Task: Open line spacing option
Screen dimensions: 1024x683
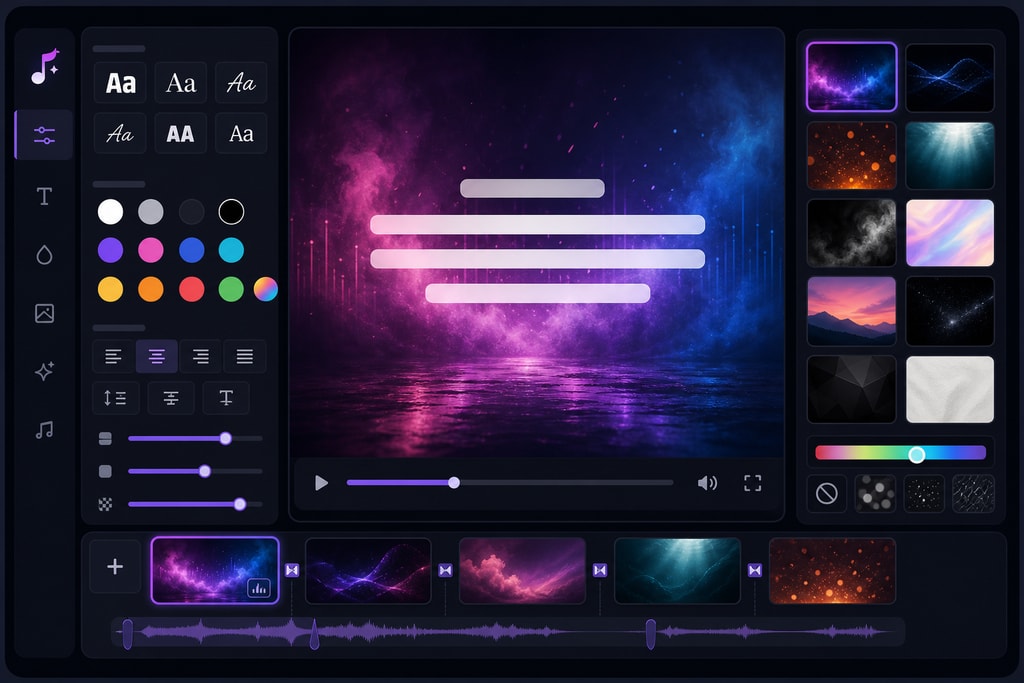Action: coord(116,398)
